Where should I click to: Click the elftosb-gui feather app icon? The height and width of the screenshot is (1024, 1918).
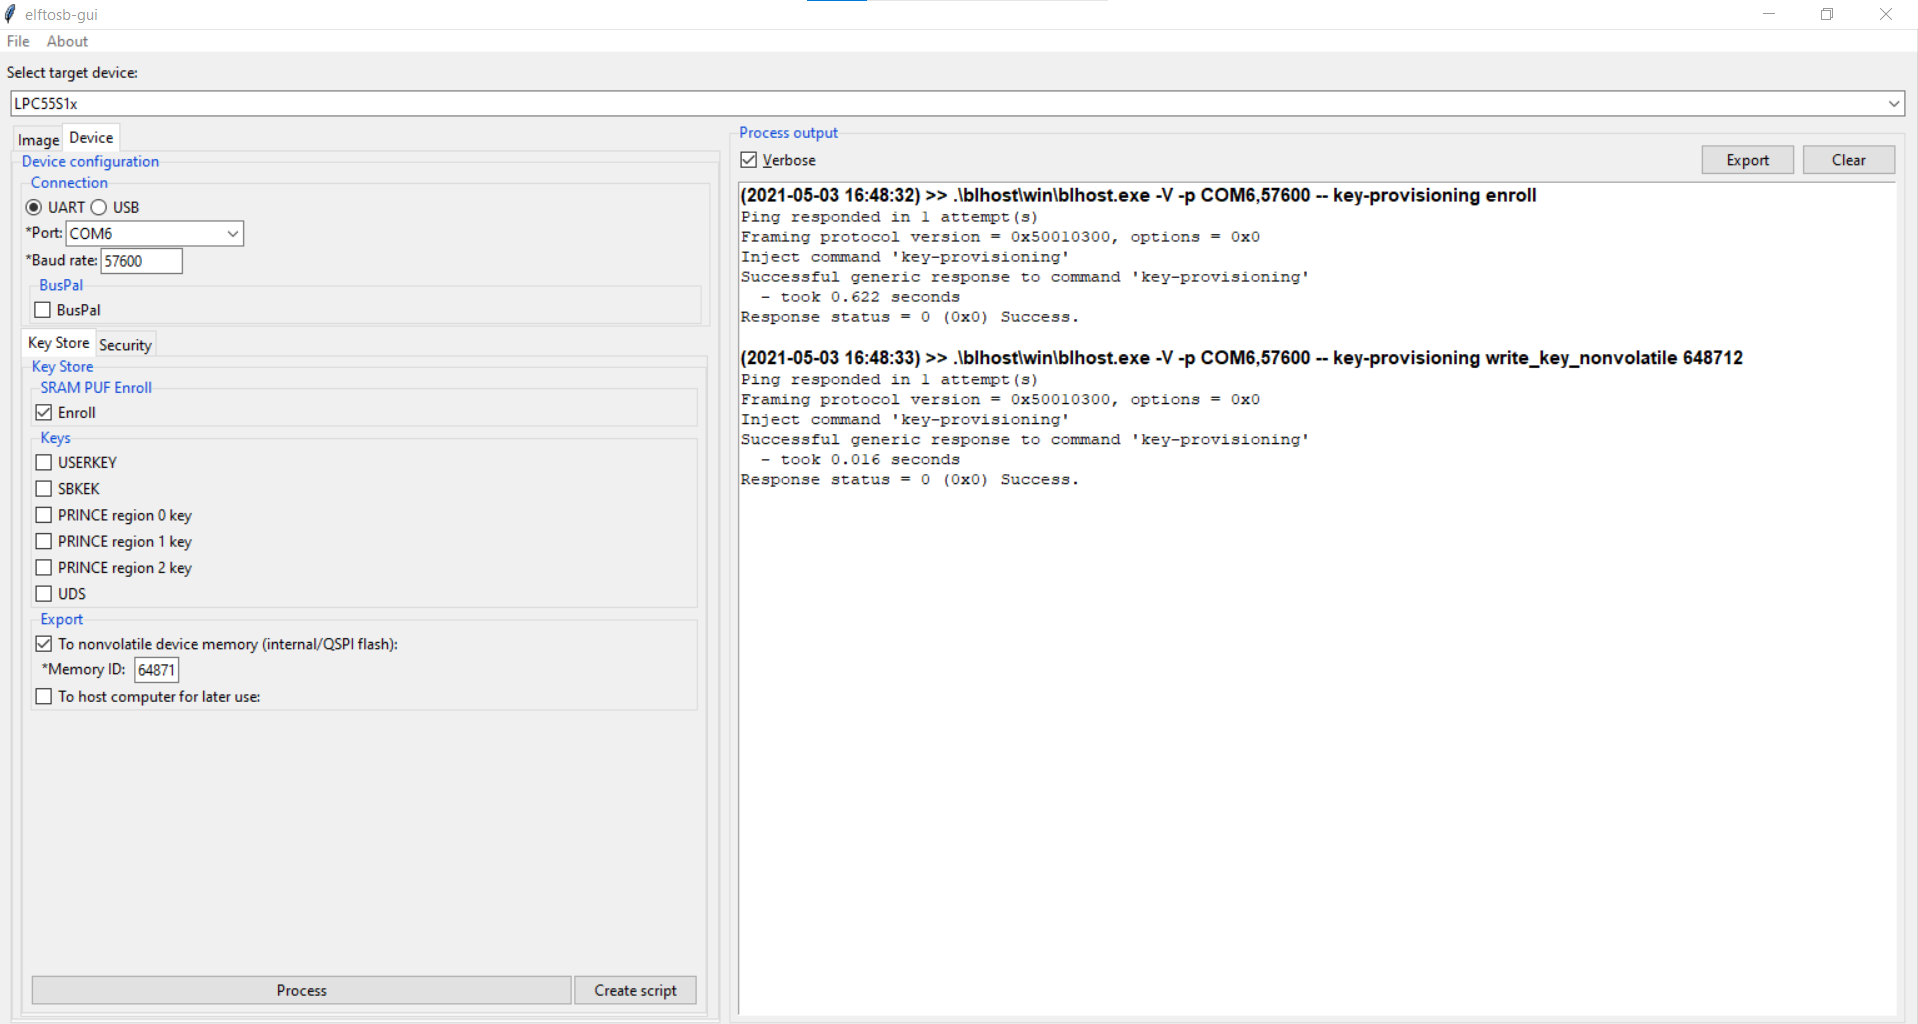pos(11,14)
